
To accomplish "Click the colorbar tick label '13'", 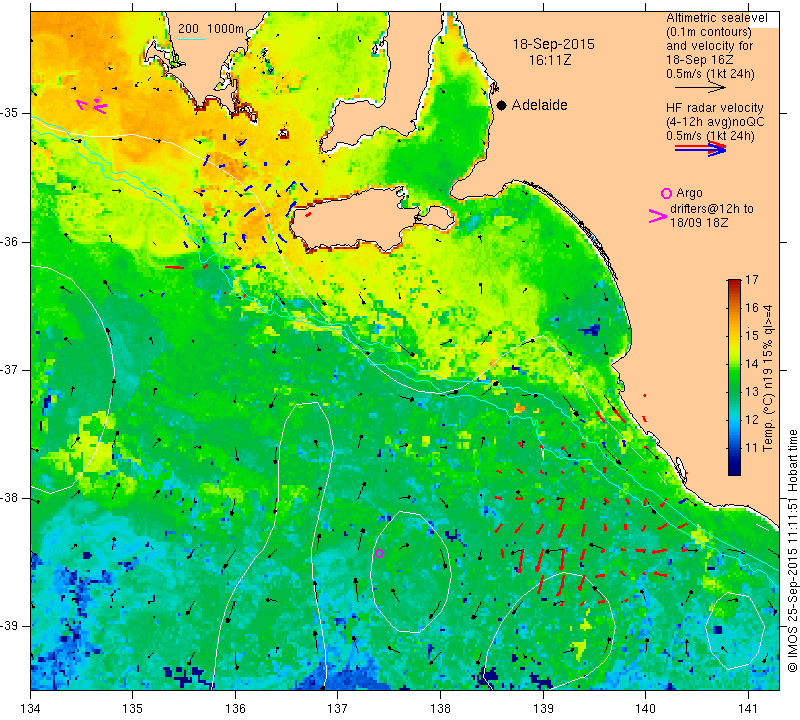I will (752, 392).
